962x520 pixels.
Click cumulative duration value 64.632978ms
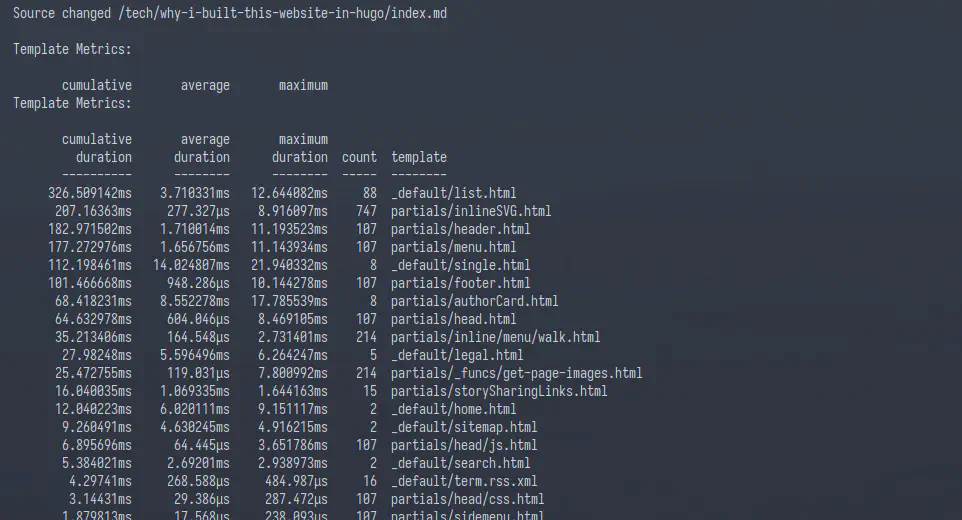coord(93,319)
